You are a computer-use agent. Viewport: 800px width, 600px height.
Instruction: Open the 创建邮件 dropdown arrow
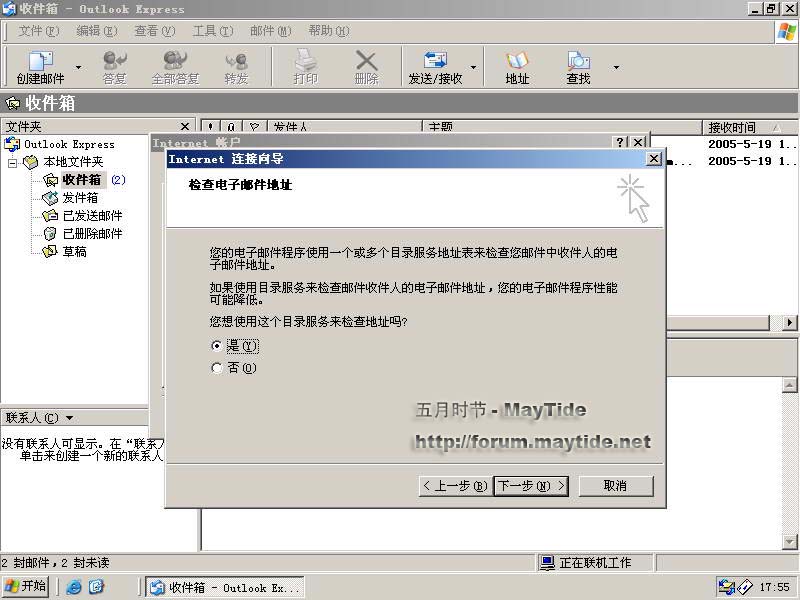[x=79, y=67]
